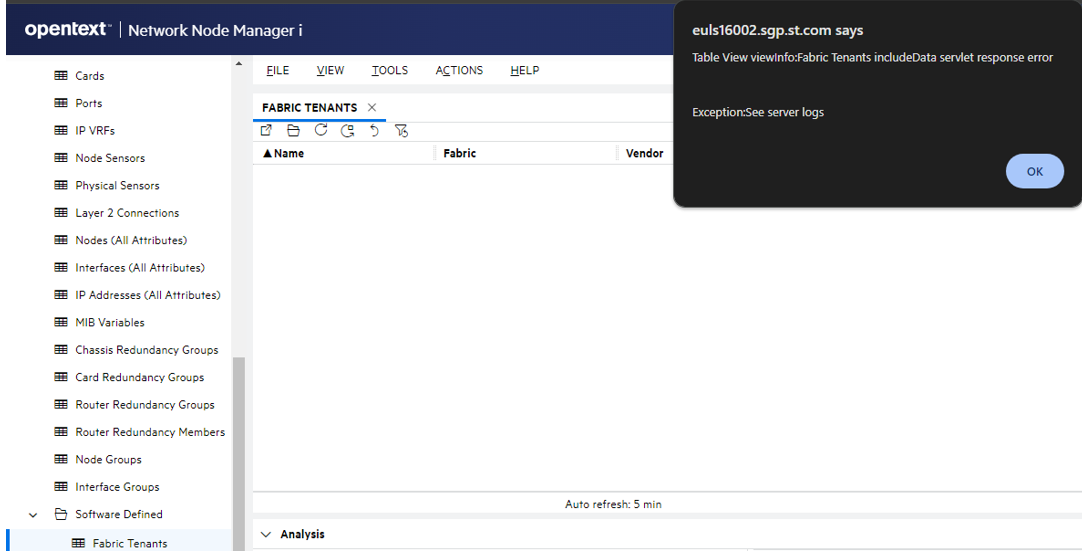Click the table icon beside Nodes (All Attributes)
This screenshot has height=551, width=1082.
click(61, 240)
